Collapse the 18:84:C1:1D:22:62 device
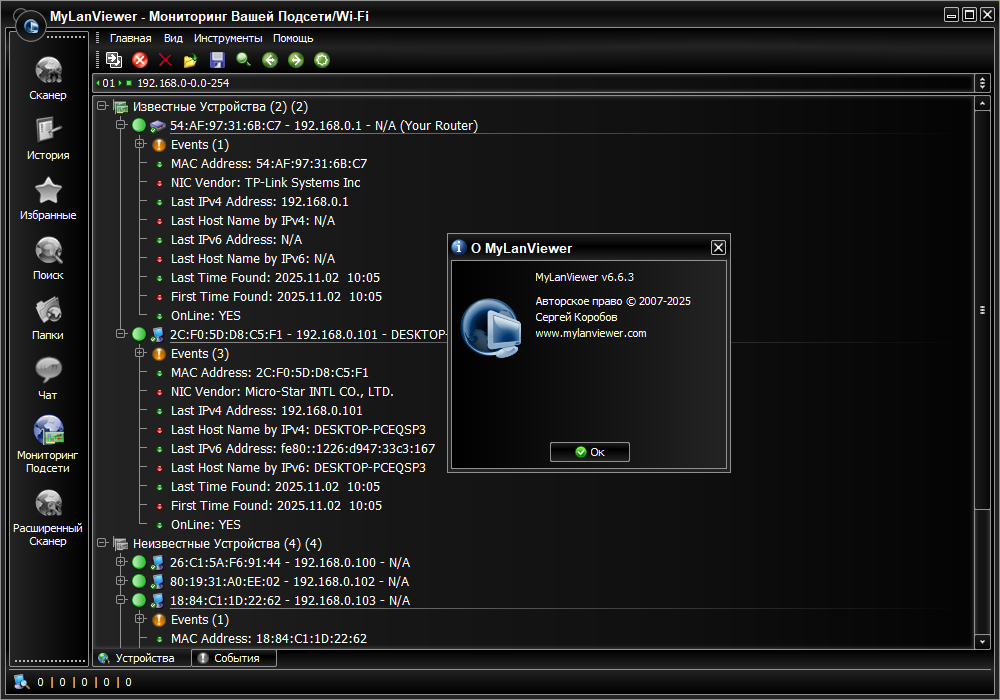The width and height of the screenshot is (1000, 700). 121,600
